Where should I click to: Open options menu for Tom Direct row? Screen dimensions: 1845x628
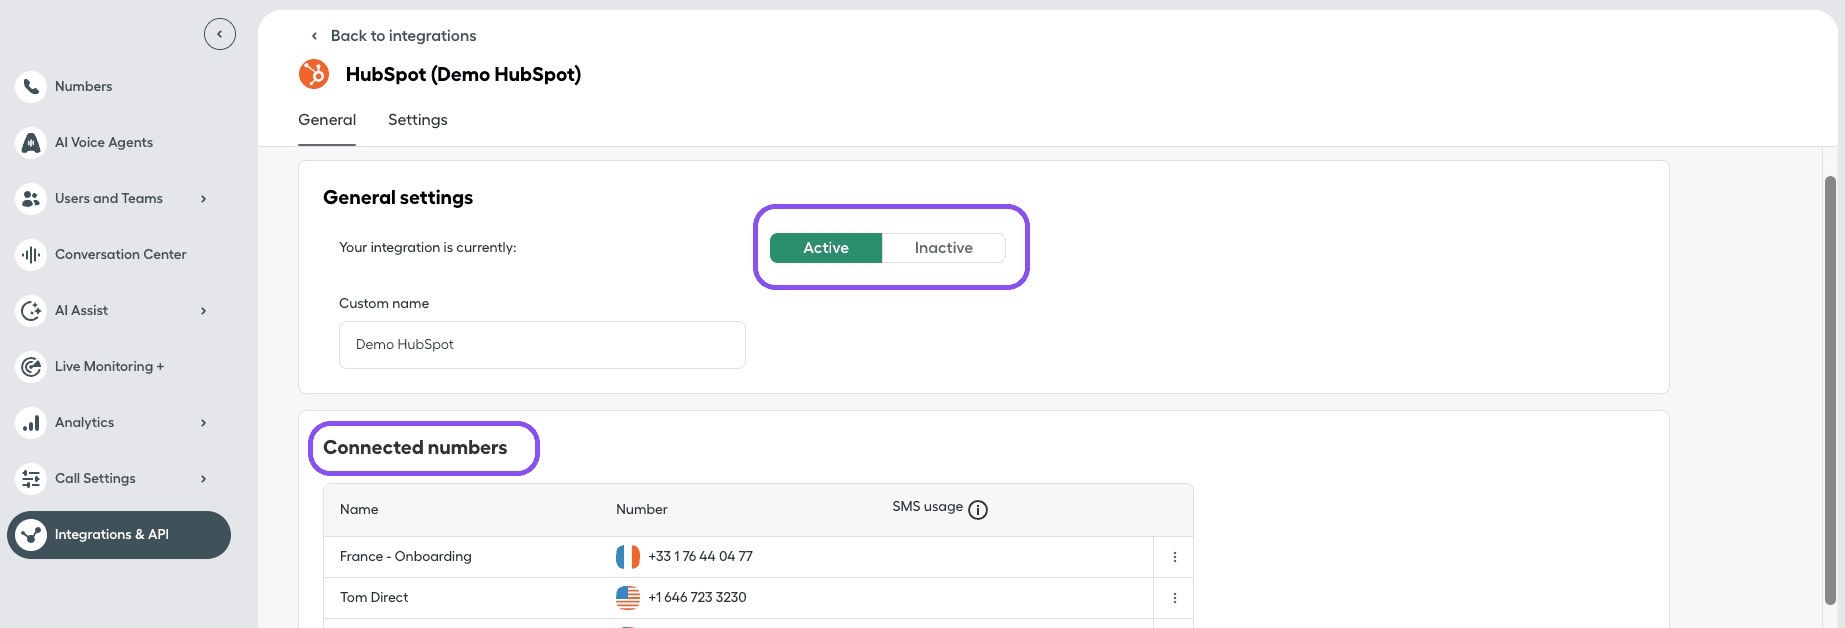(x=1174, y=598)
